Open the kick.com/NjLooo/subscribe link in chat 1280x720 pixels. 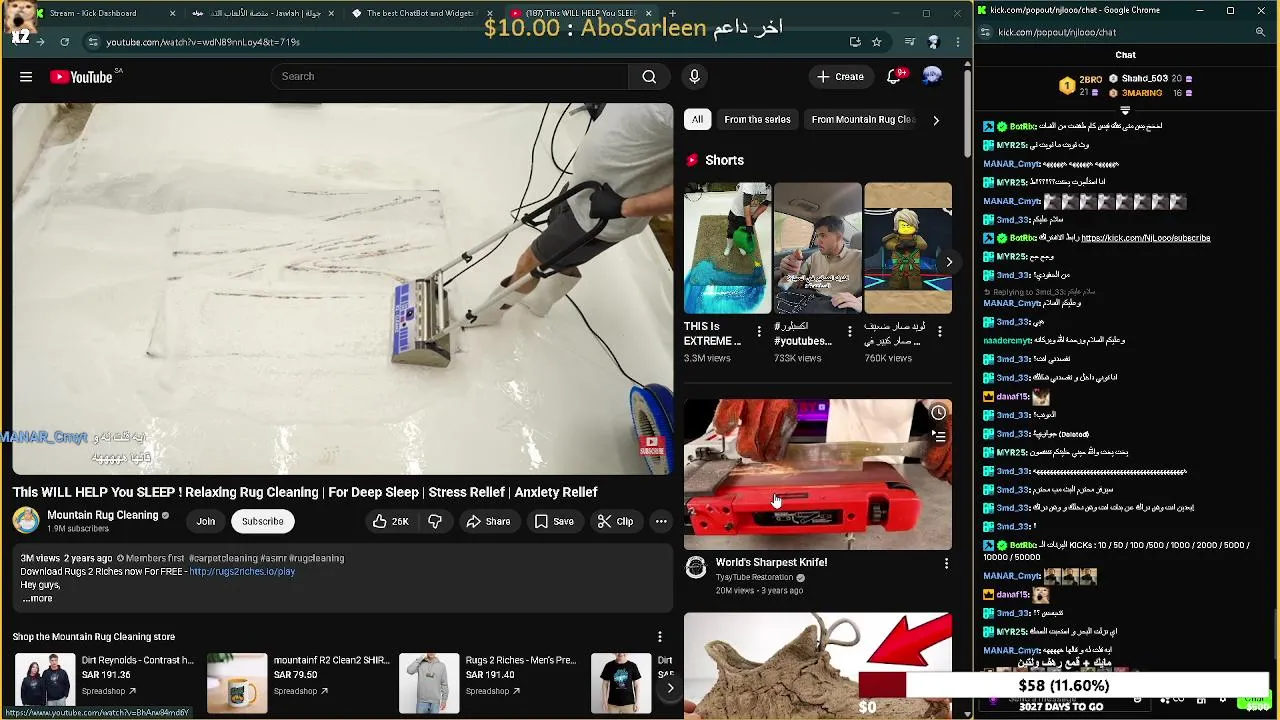tap(1145, 238)
